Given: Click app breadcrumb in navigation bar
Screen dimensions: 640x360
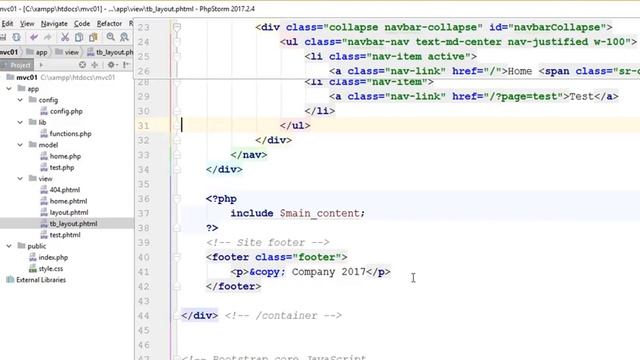Looking at the screenshot, I should (x=37, y=52).
